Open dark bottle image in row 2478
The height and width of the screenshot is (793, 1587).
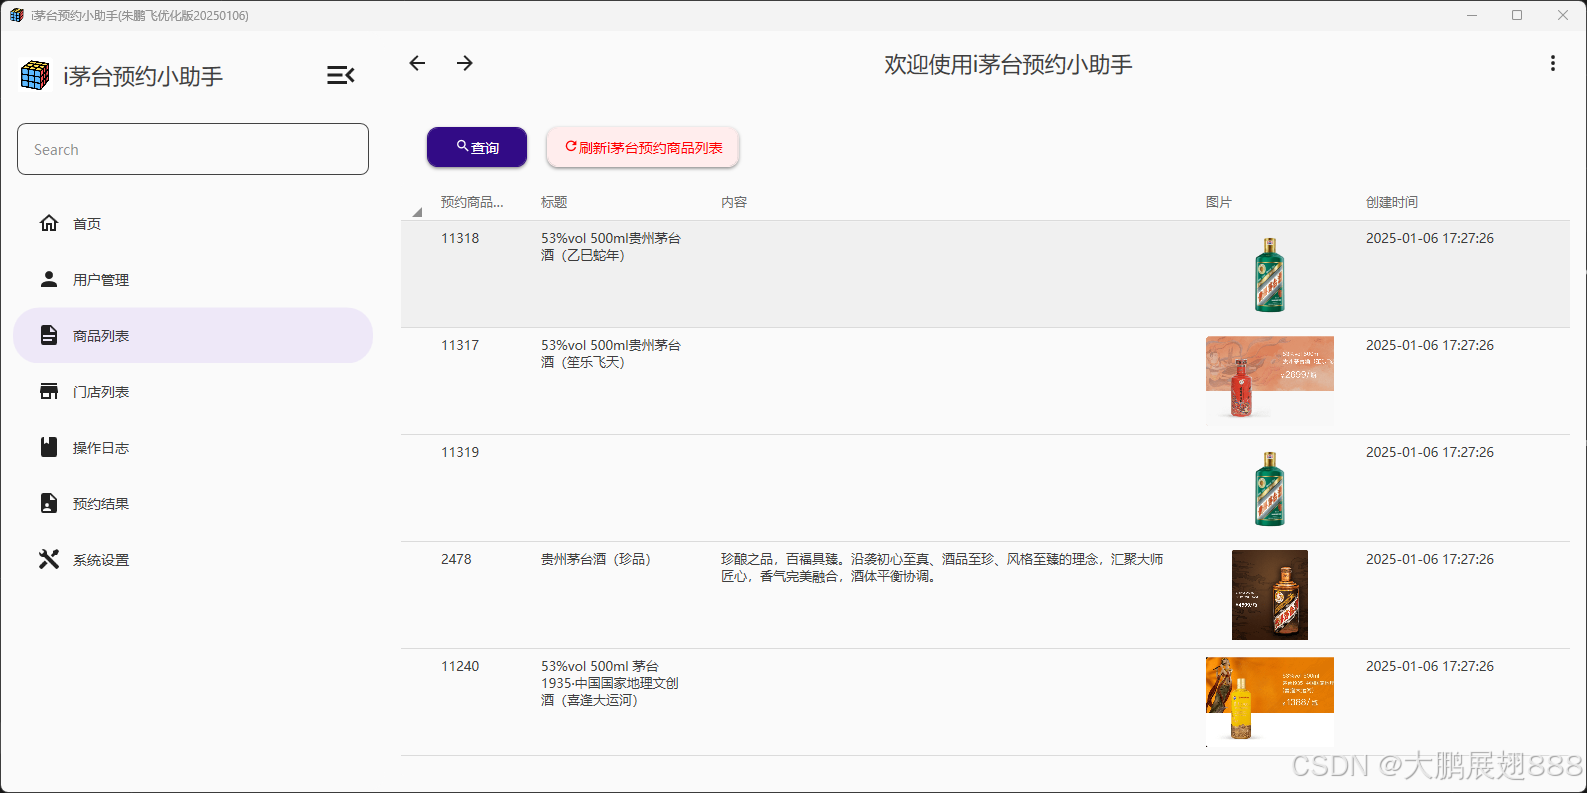pos(1270,595)
